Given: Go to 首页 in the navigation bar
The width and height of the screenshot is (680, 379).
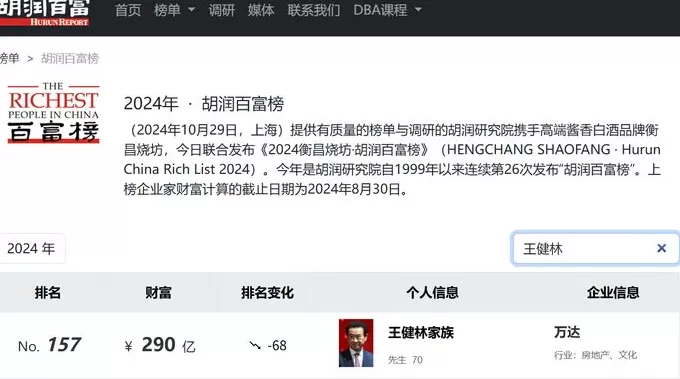Looking at the screenshot, I should pos(128,10).
